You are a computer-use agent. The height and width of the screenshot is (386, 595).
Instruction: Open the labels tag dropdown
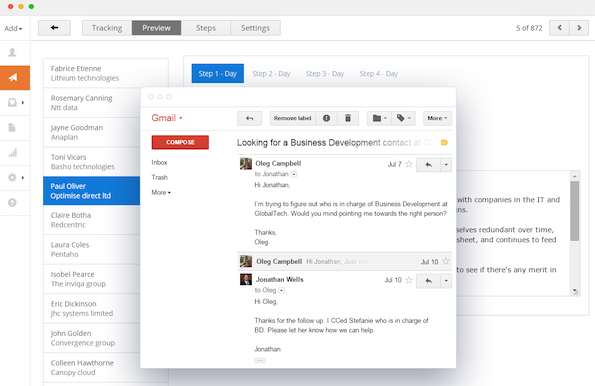(x=403, y=118)
